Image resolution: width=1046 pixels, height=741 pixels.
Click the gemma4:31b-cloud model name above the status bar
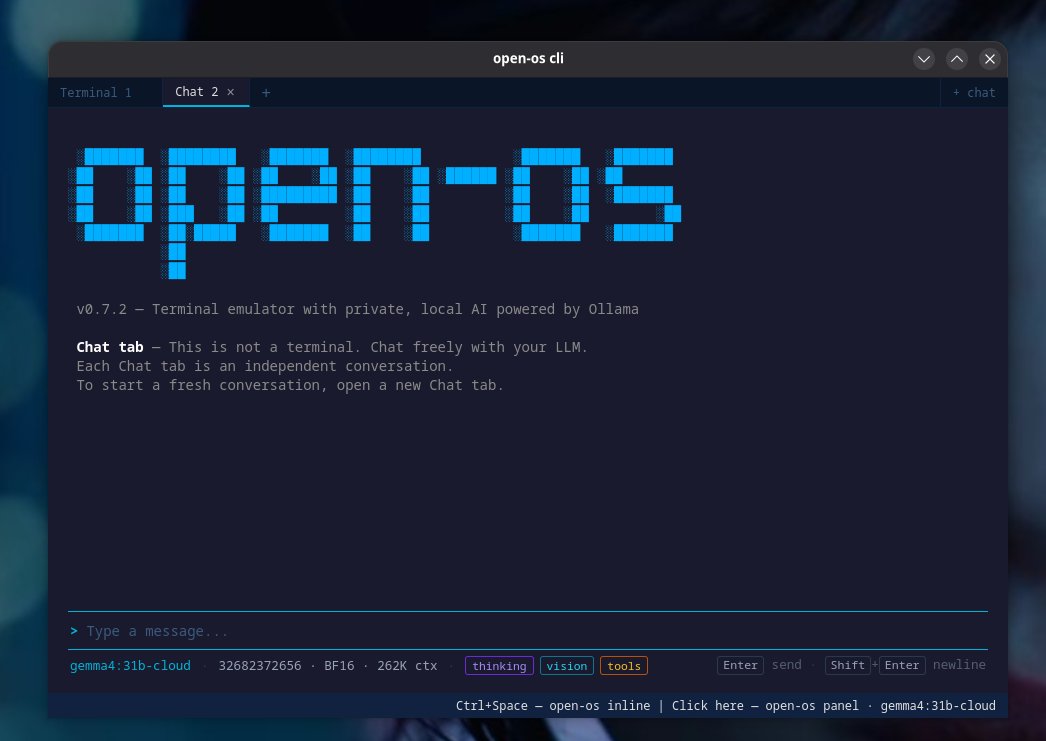(130, 666)
